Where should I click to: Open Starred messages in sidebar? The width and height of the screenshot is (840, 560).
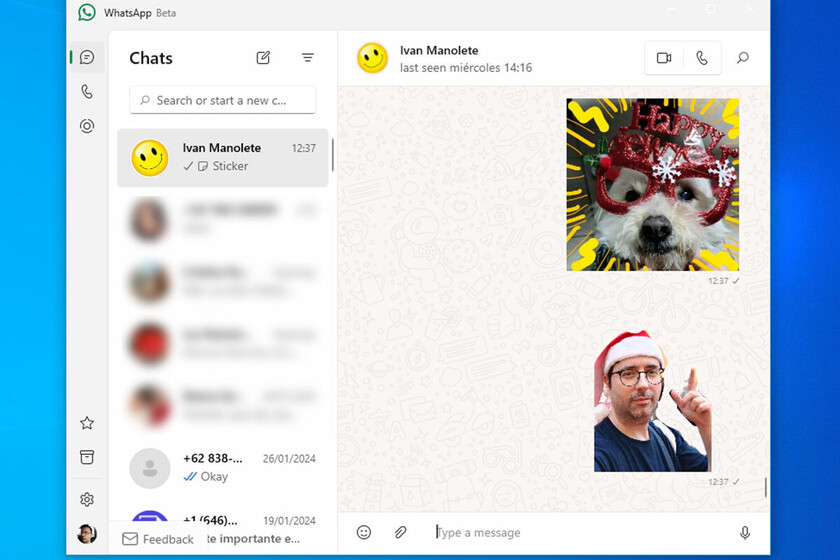point(87,423)
